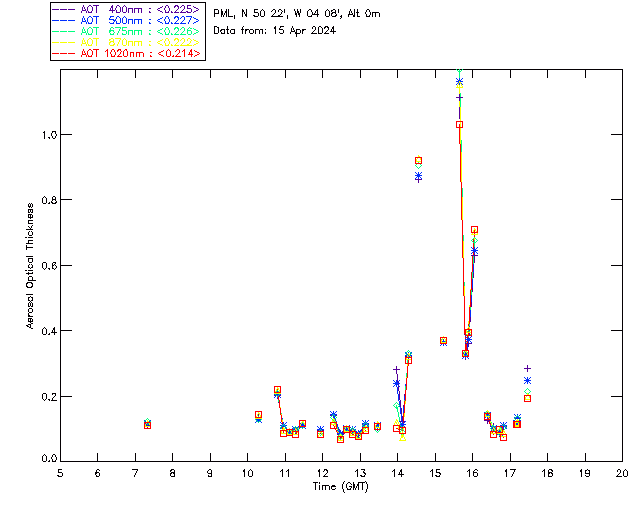The image size is (640, 512).
Task: Click the x-axis tick label 13
Action: pos(360,473)
